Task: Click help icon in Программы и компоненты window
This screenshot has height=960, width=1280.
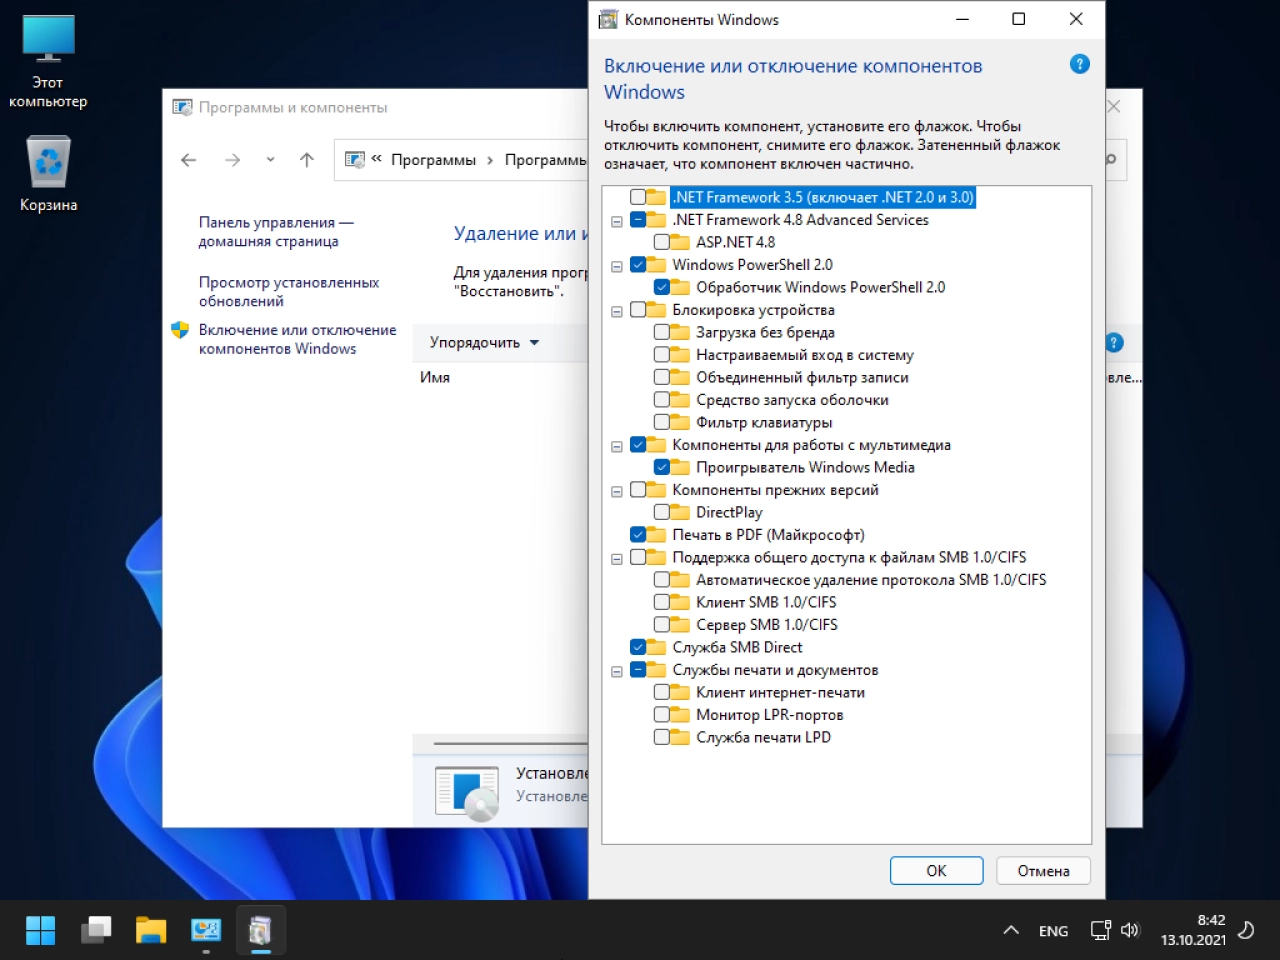Action: click(1114, 343)
